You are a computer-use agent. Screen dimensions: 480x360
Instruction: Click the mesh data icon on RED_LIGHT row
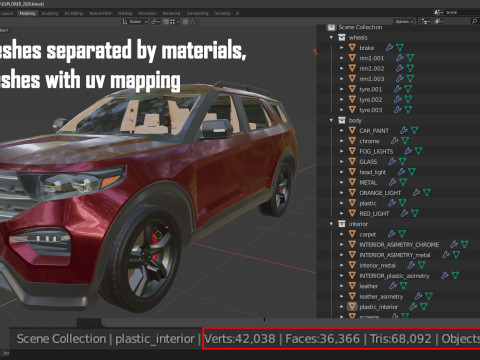click(415, 213)
